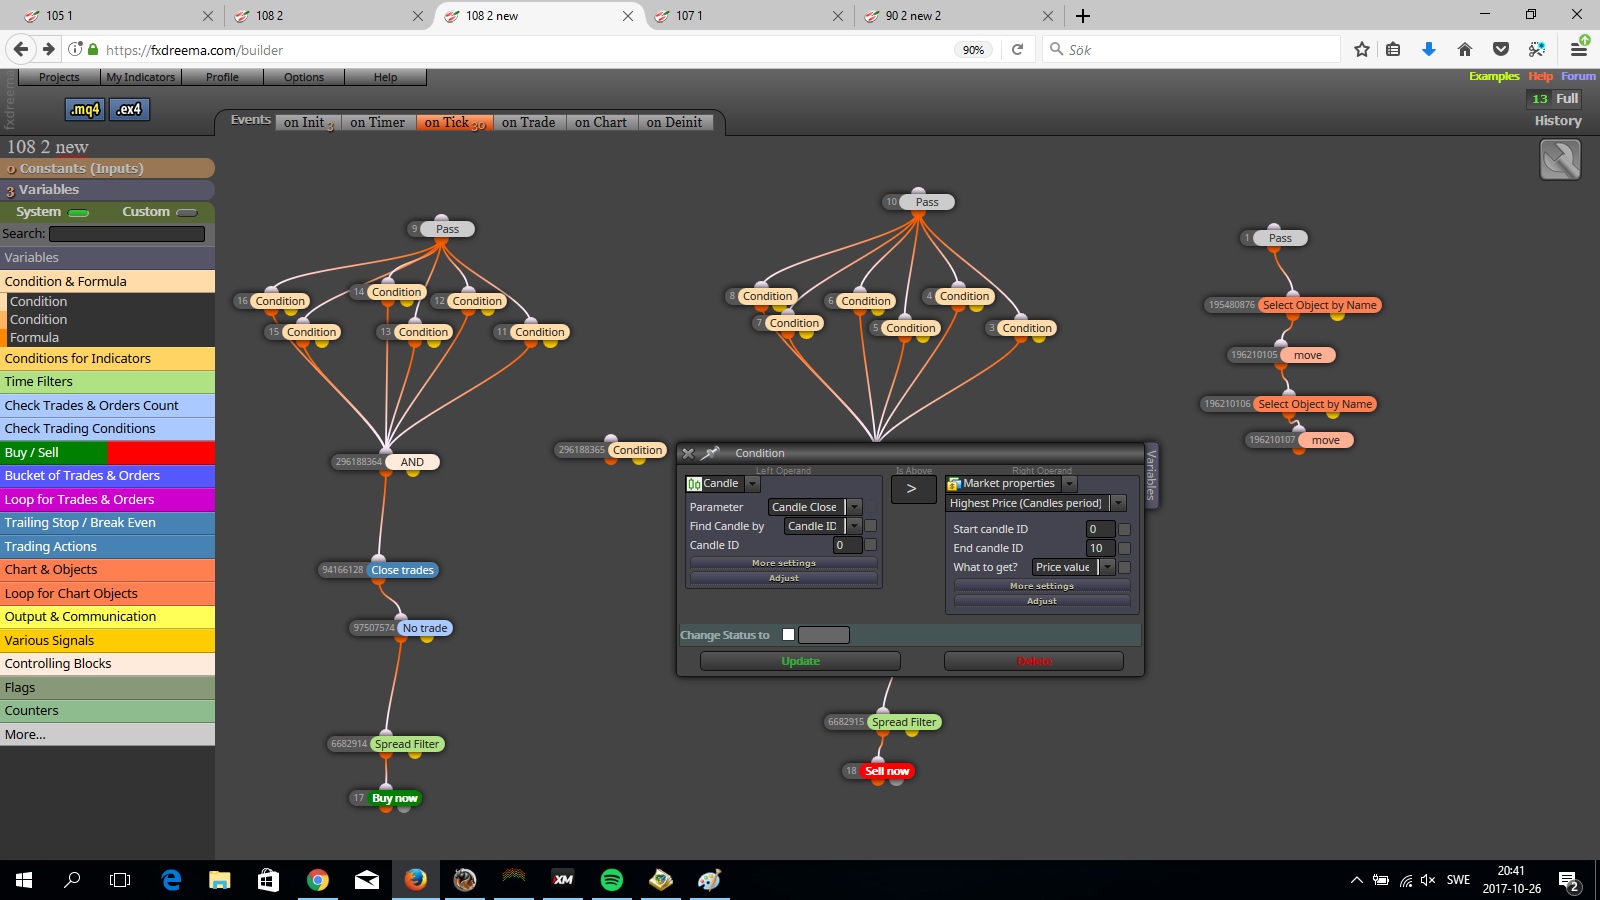The width and height of the screenshot is (1600, 900).
Task: Open the Windows action center notifications
Action: tap(1569, 880)
